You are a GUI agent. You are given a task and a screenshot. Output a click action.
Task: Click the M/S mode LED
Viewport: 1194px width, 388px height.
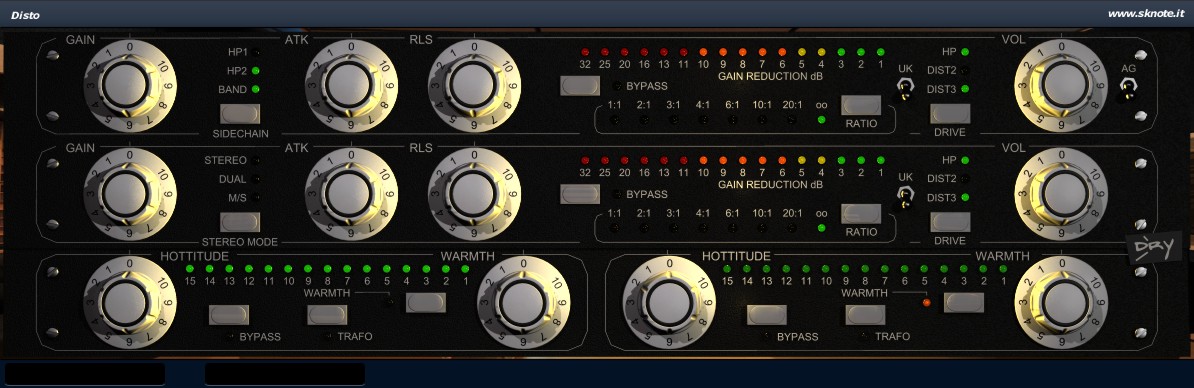(x=257, y=198)
